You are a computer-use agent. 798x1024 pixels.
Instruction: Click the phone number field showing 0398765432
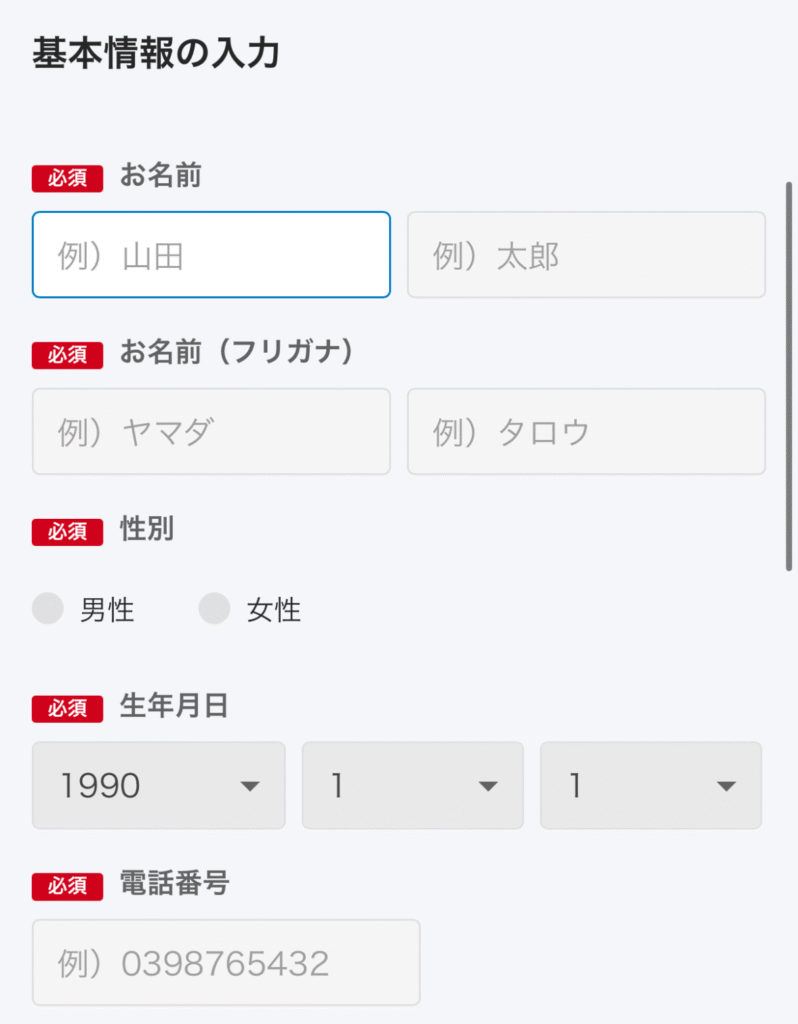pos(226,963)
